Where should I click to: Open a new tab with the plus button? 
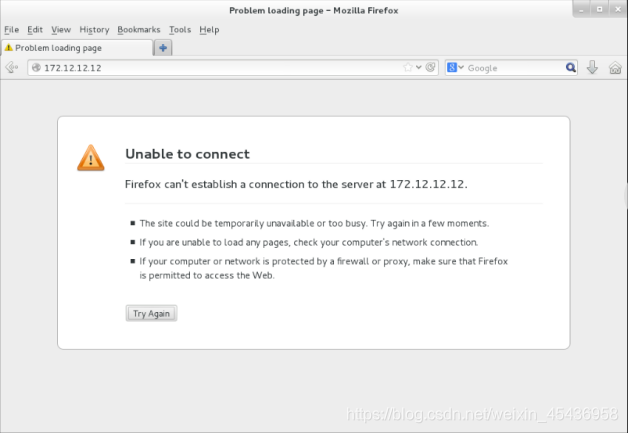click(163, 48)
